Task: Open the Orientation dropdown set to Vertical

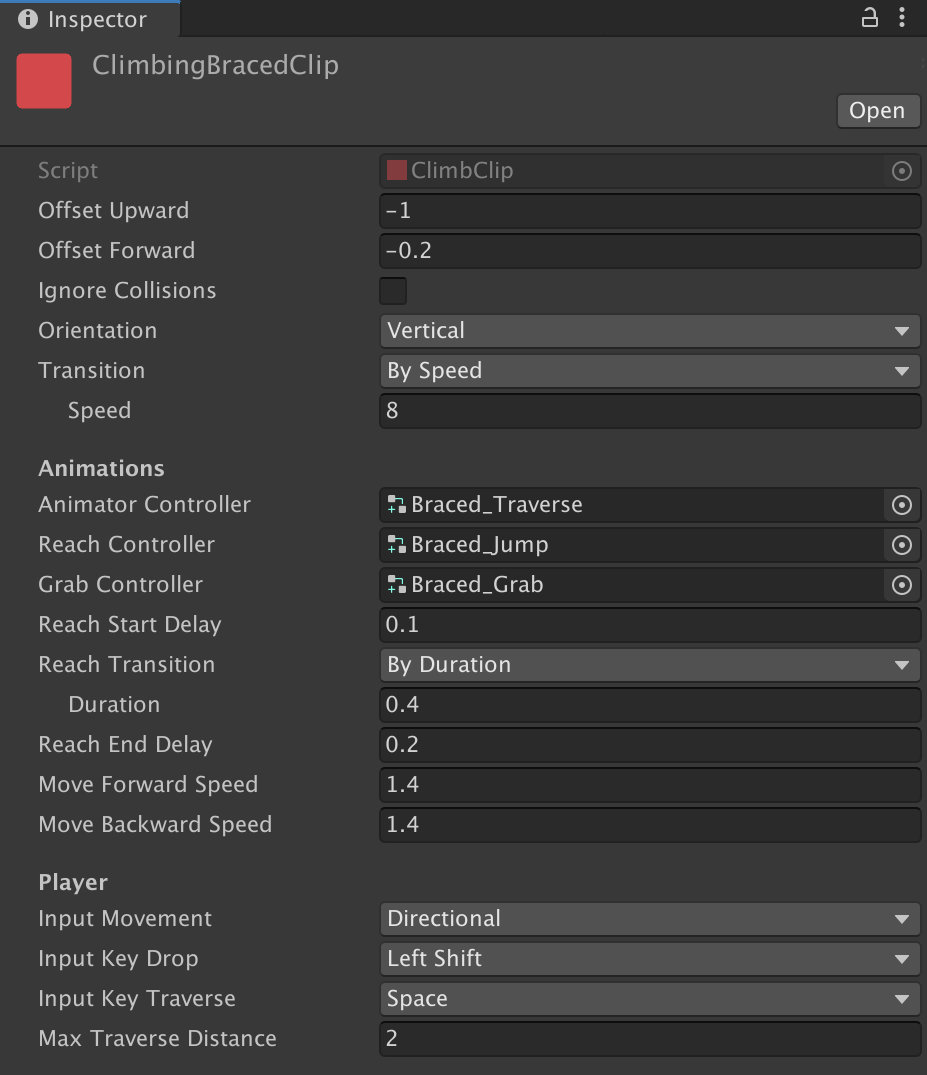Action: coord(650,330)
